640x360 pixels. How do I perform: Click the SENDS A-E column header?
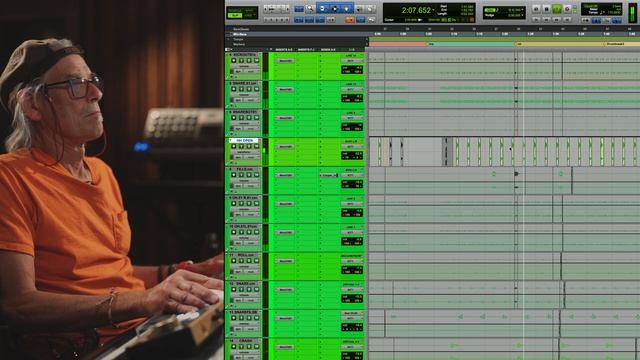[x=328, y=49]
